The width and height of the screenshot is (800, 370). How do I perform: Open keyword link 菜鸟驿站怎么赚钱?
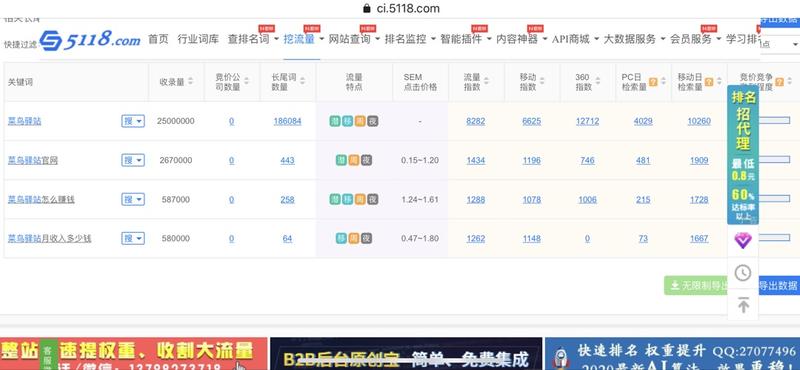41,200
